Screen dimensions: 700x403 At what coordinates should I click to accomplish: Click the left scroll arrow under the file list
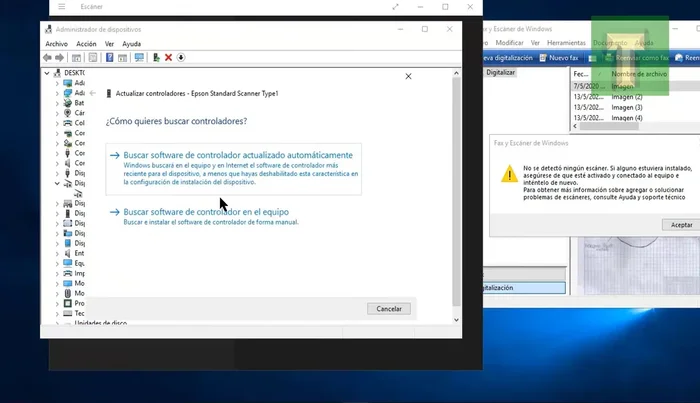coord(575,126)
